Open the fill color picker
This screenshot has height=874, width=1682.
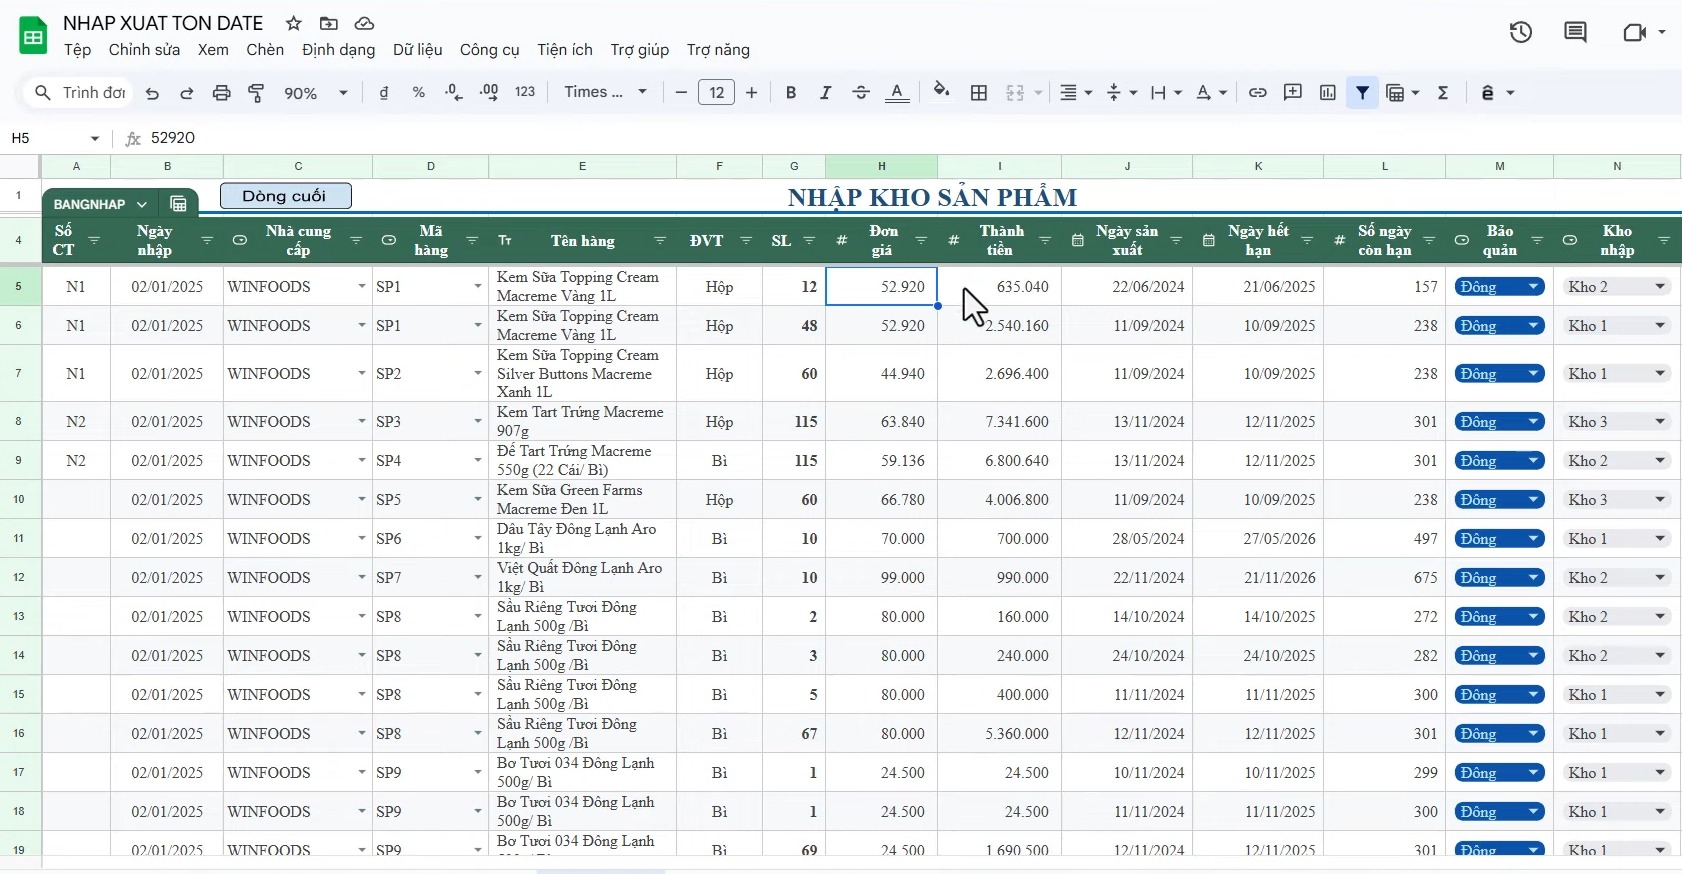[x=940, y=93]
